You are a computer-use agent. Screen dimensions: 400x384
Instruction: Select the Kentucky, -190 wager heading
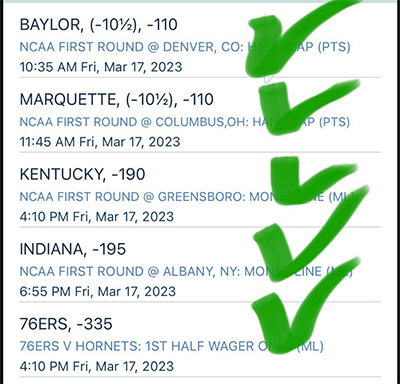pyautogui.click(x=82, y=174)
